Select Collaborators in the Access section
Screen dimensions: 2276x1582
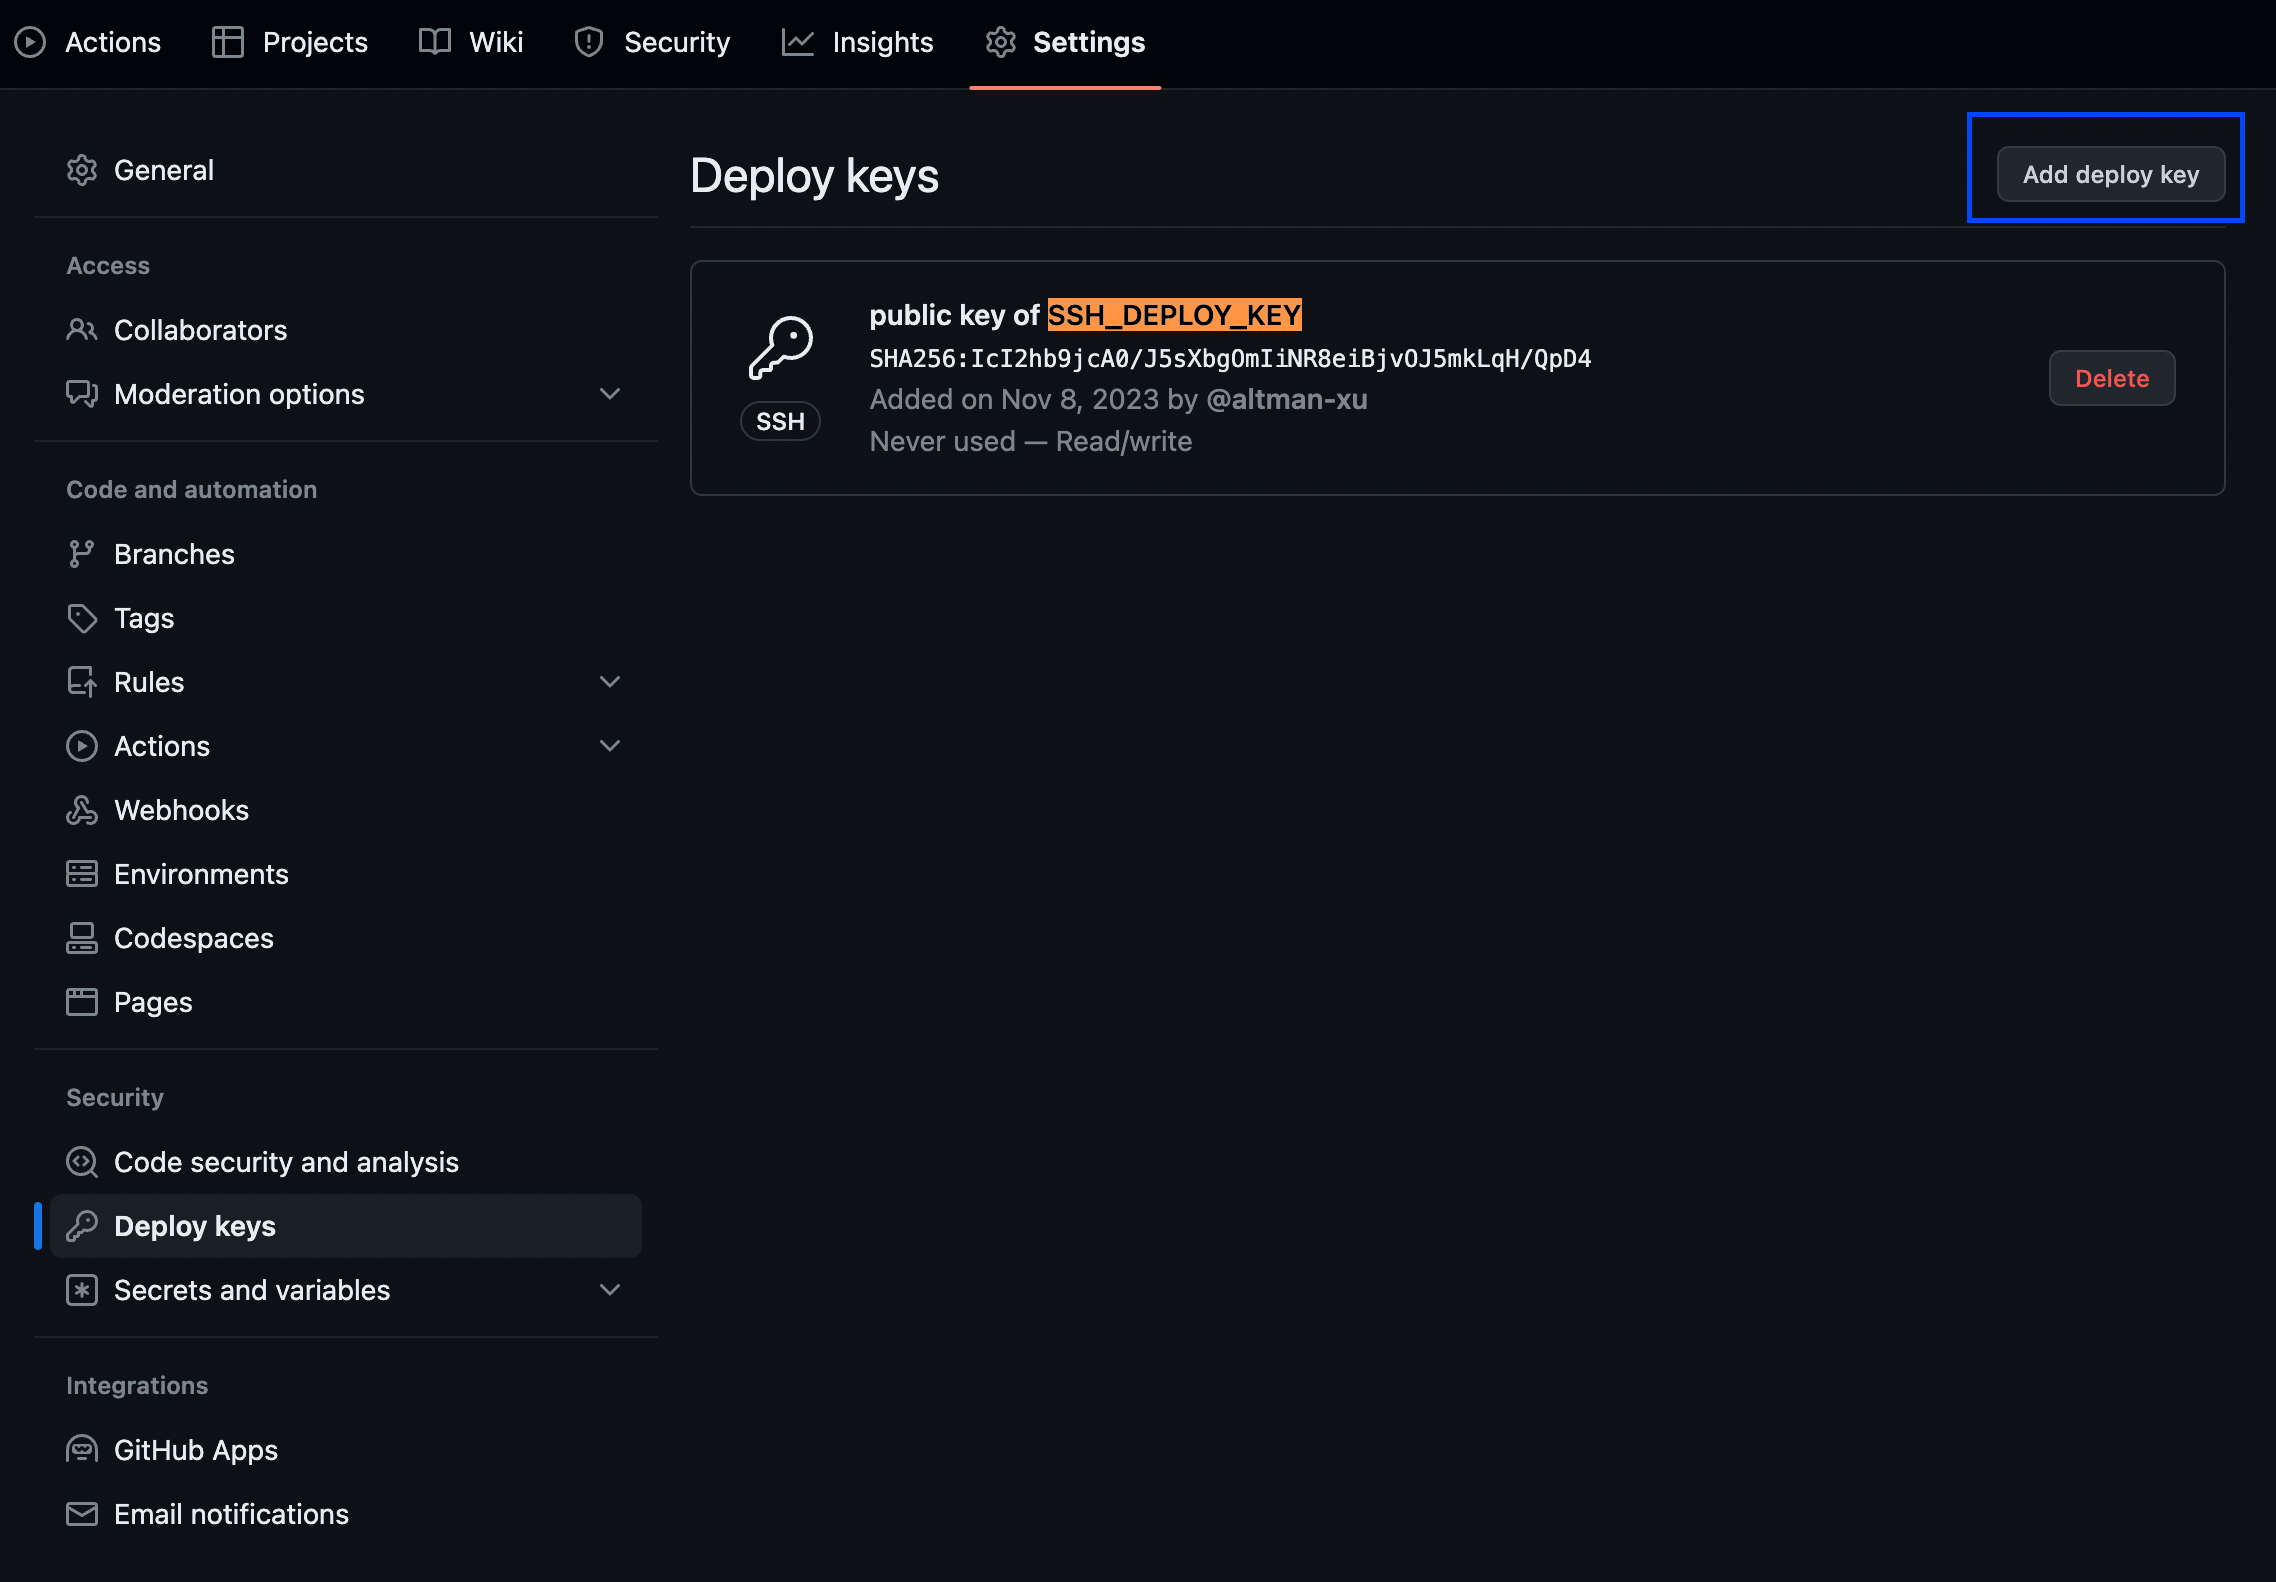click(200, 330)
